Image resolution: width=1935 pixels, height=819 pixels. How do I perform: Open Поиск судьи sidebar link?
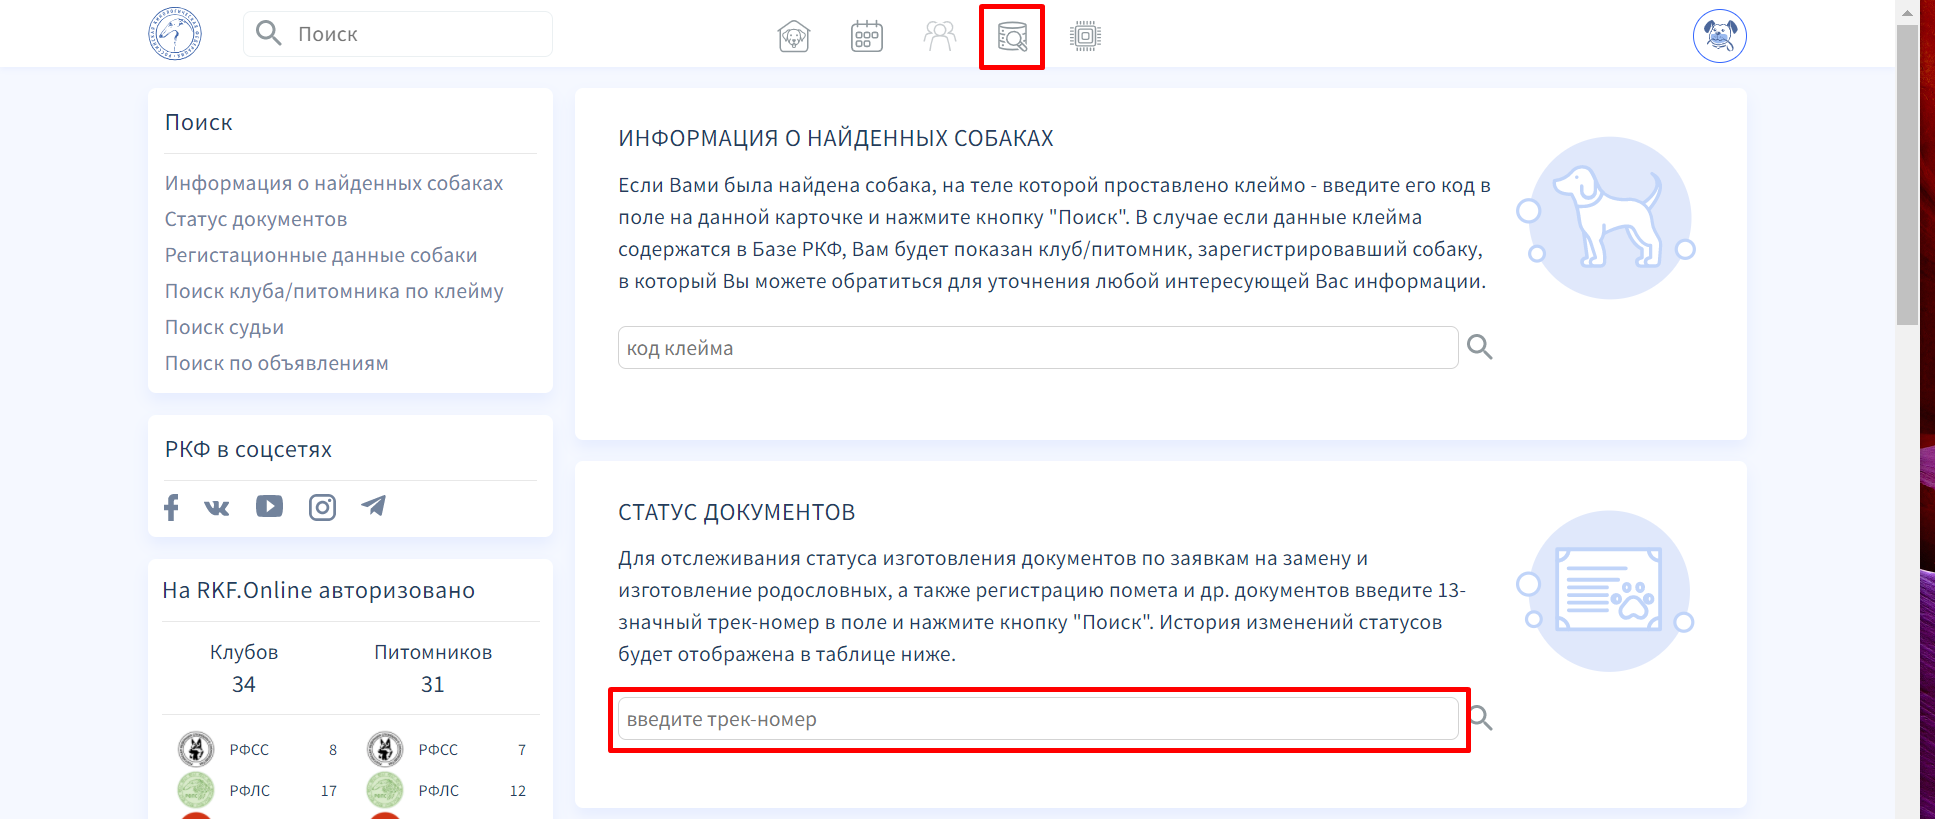click(224, 327)
